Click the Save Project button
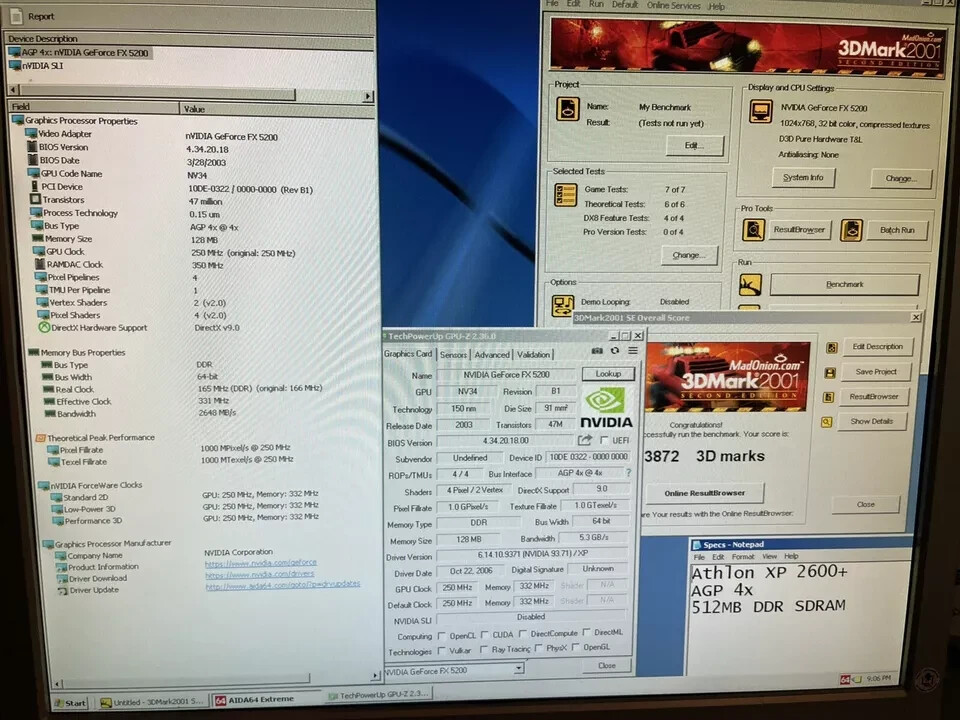960x720 pixels. coord(876,372)
